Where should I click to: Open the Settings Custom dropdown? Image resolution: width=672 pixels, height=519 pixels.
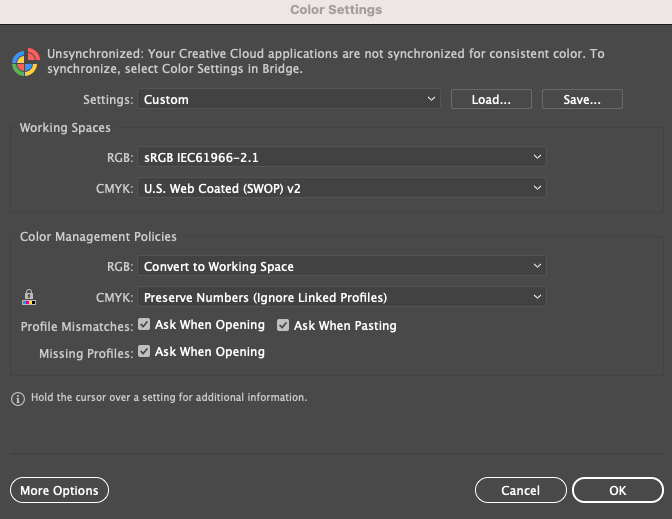[289, 99]
